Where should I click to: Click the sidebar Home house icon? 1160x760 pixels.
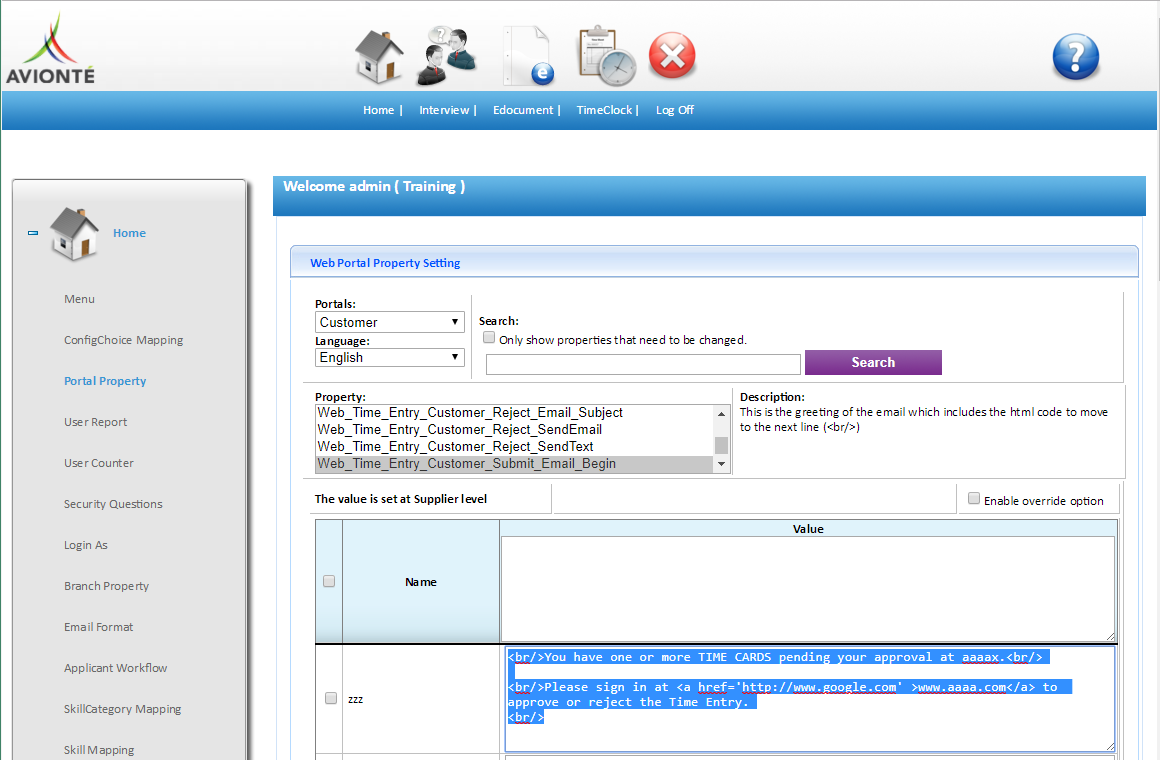click(x=74, y=234)
